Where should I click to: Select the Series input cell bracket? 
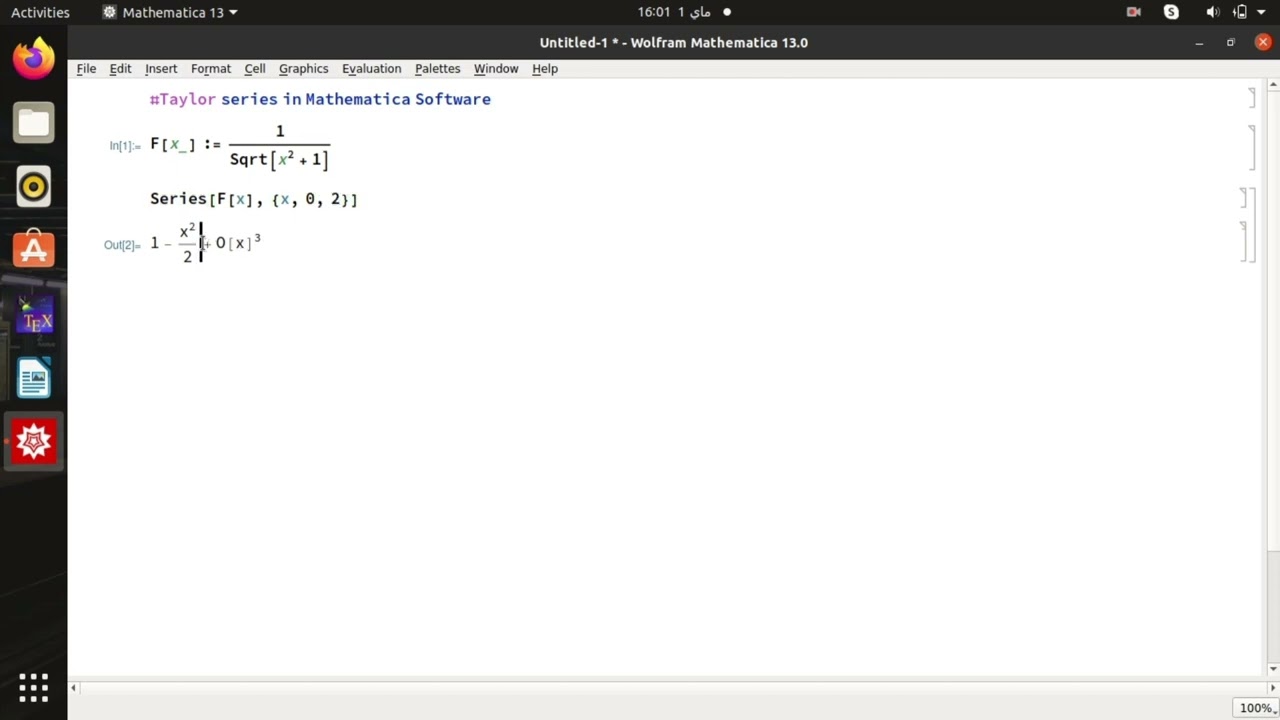(1243, 198)
